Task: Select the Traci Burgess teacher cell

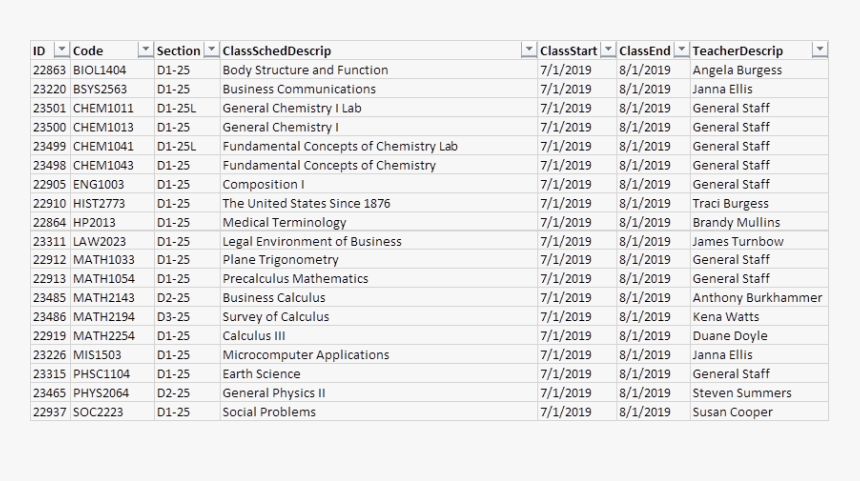Action: pyautogui.click(x=730, y=204)
